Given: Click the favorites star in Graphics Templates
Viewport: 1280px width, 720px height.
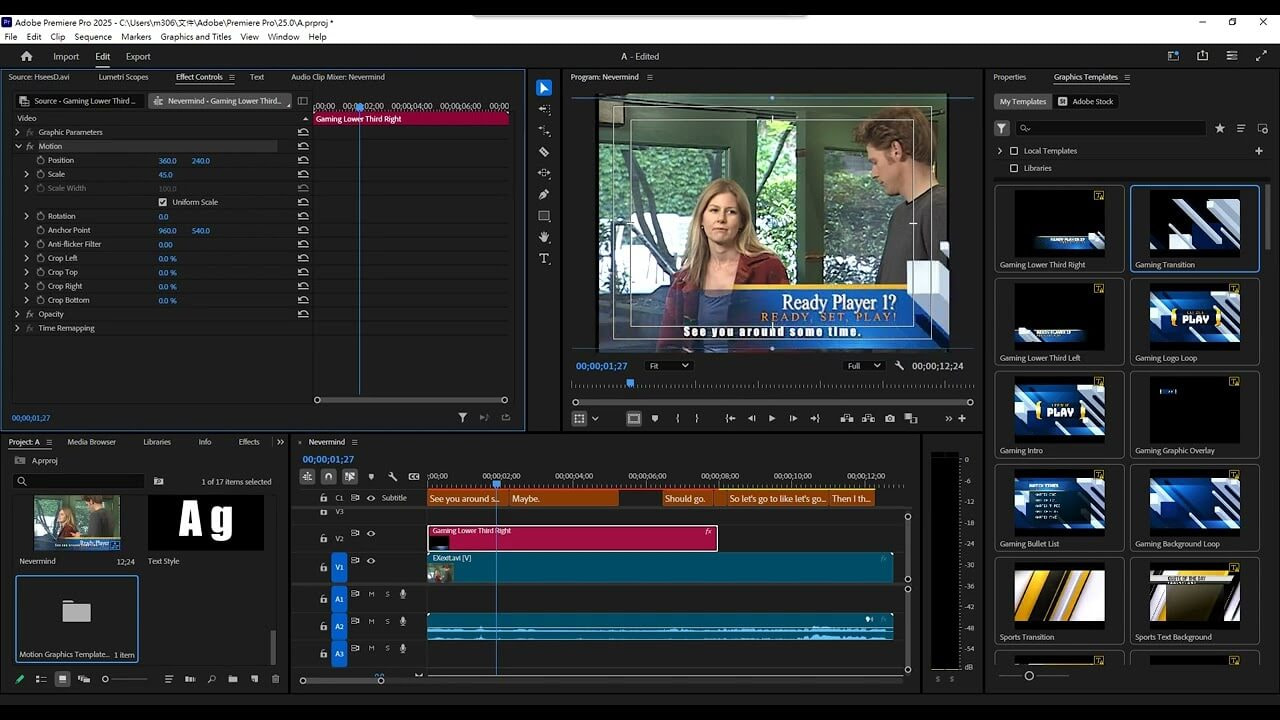Looking at the screenshot, I should pos(1219,128).
